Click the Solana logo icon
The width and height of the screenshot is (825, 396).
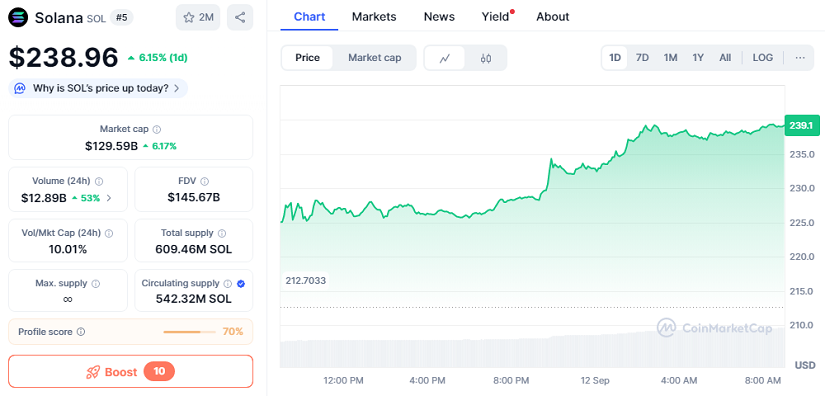[x=19, y=17]
